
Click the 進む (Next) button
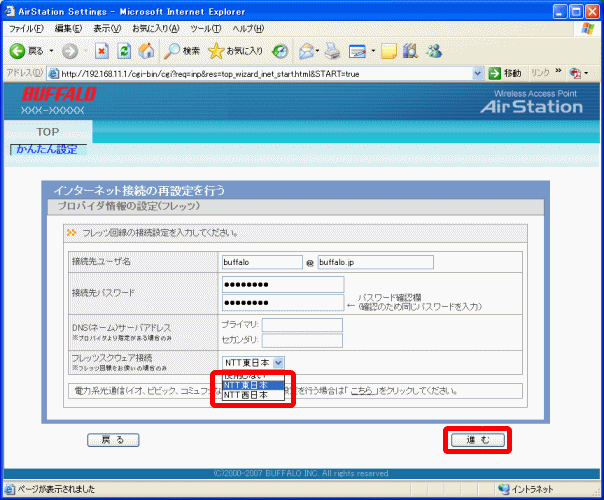(478, 440)
